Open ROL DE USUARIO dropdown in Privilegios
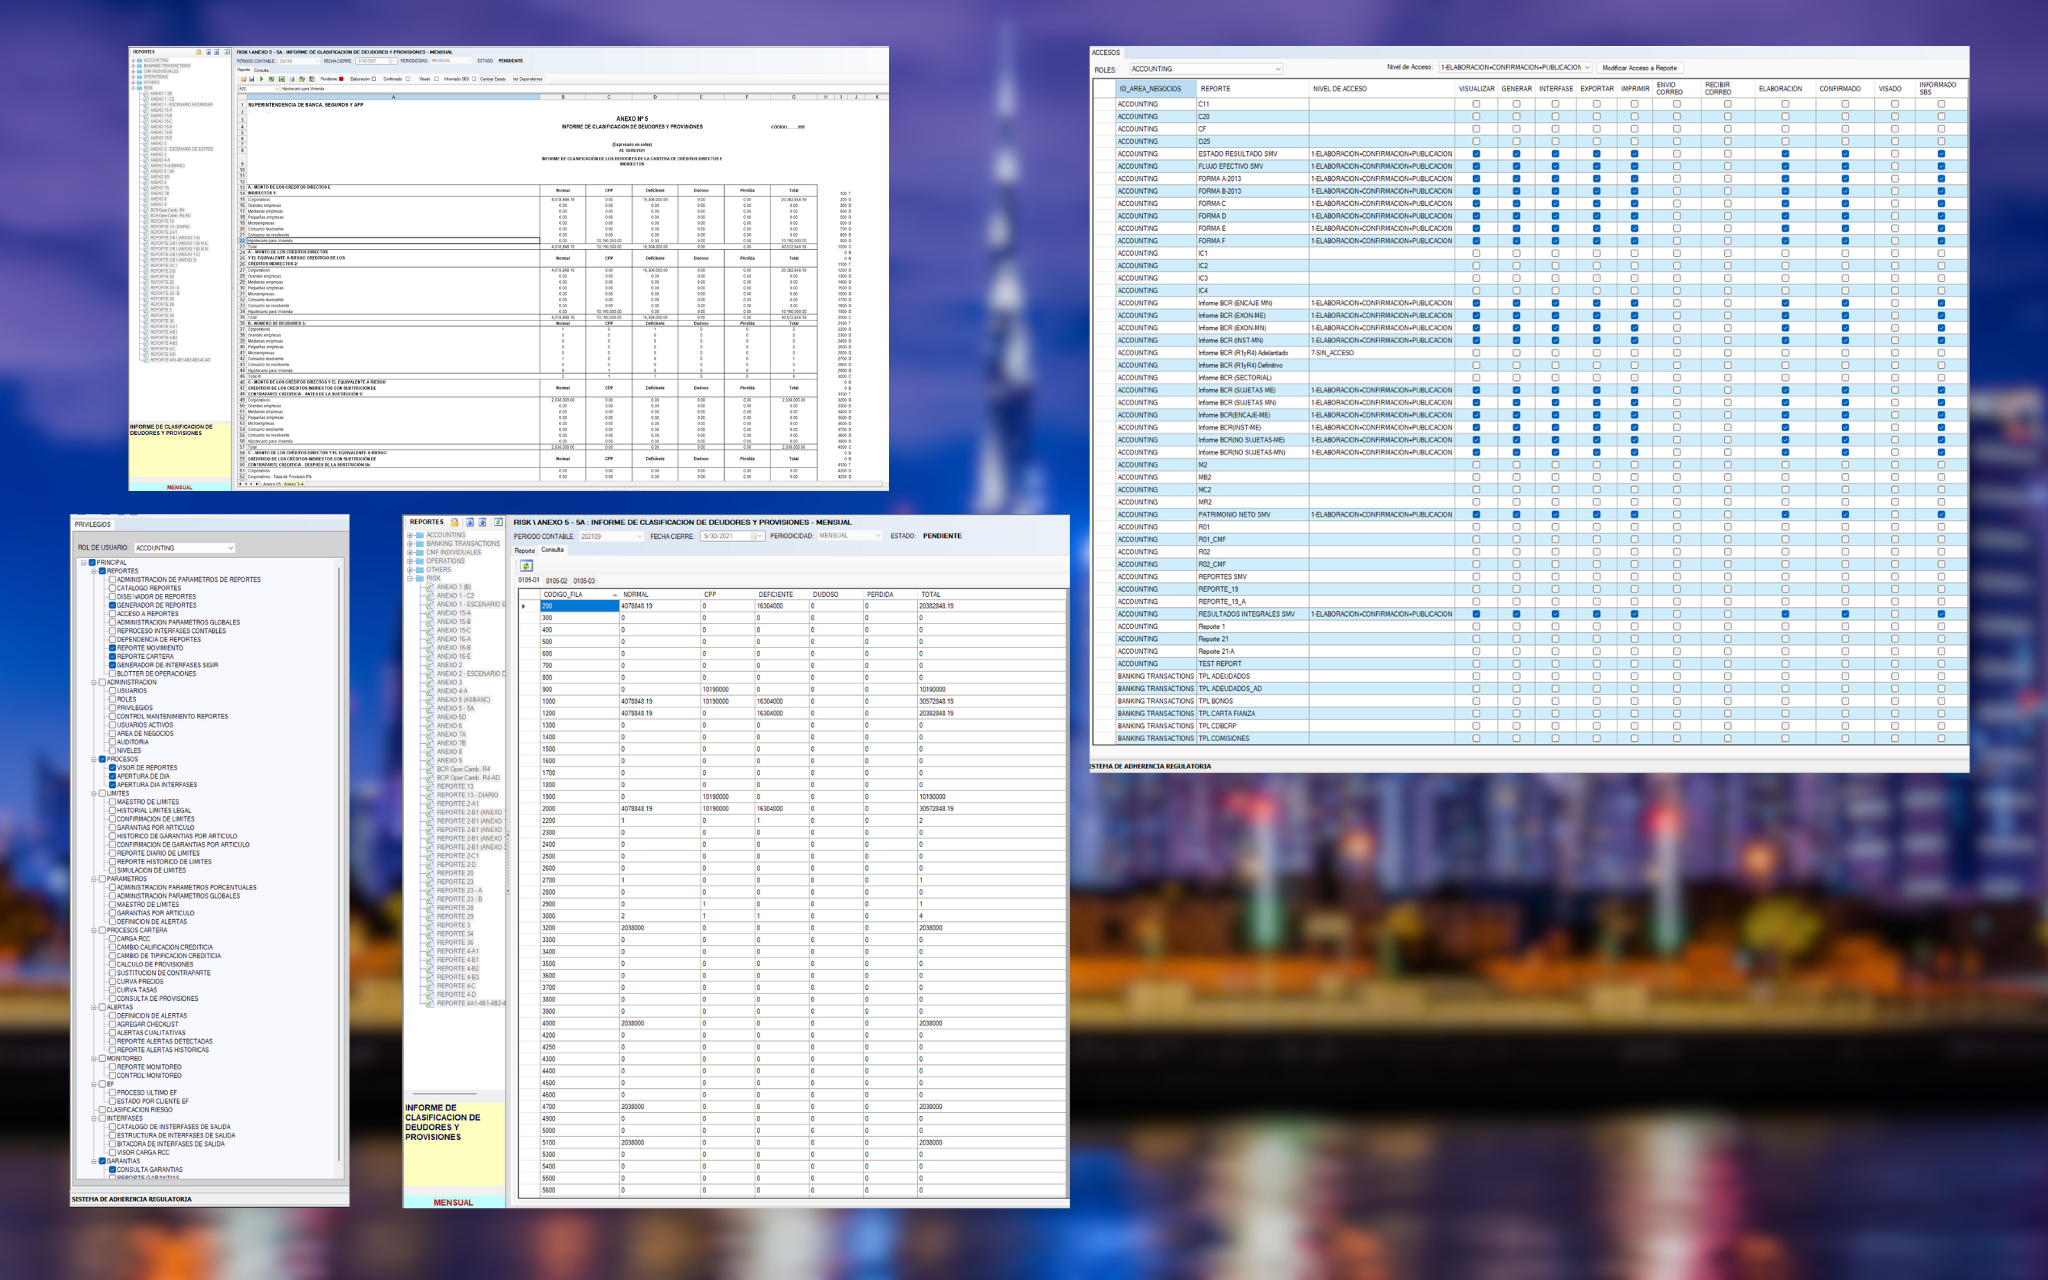The image size is (2048, 1280). [x=185, y=548]
